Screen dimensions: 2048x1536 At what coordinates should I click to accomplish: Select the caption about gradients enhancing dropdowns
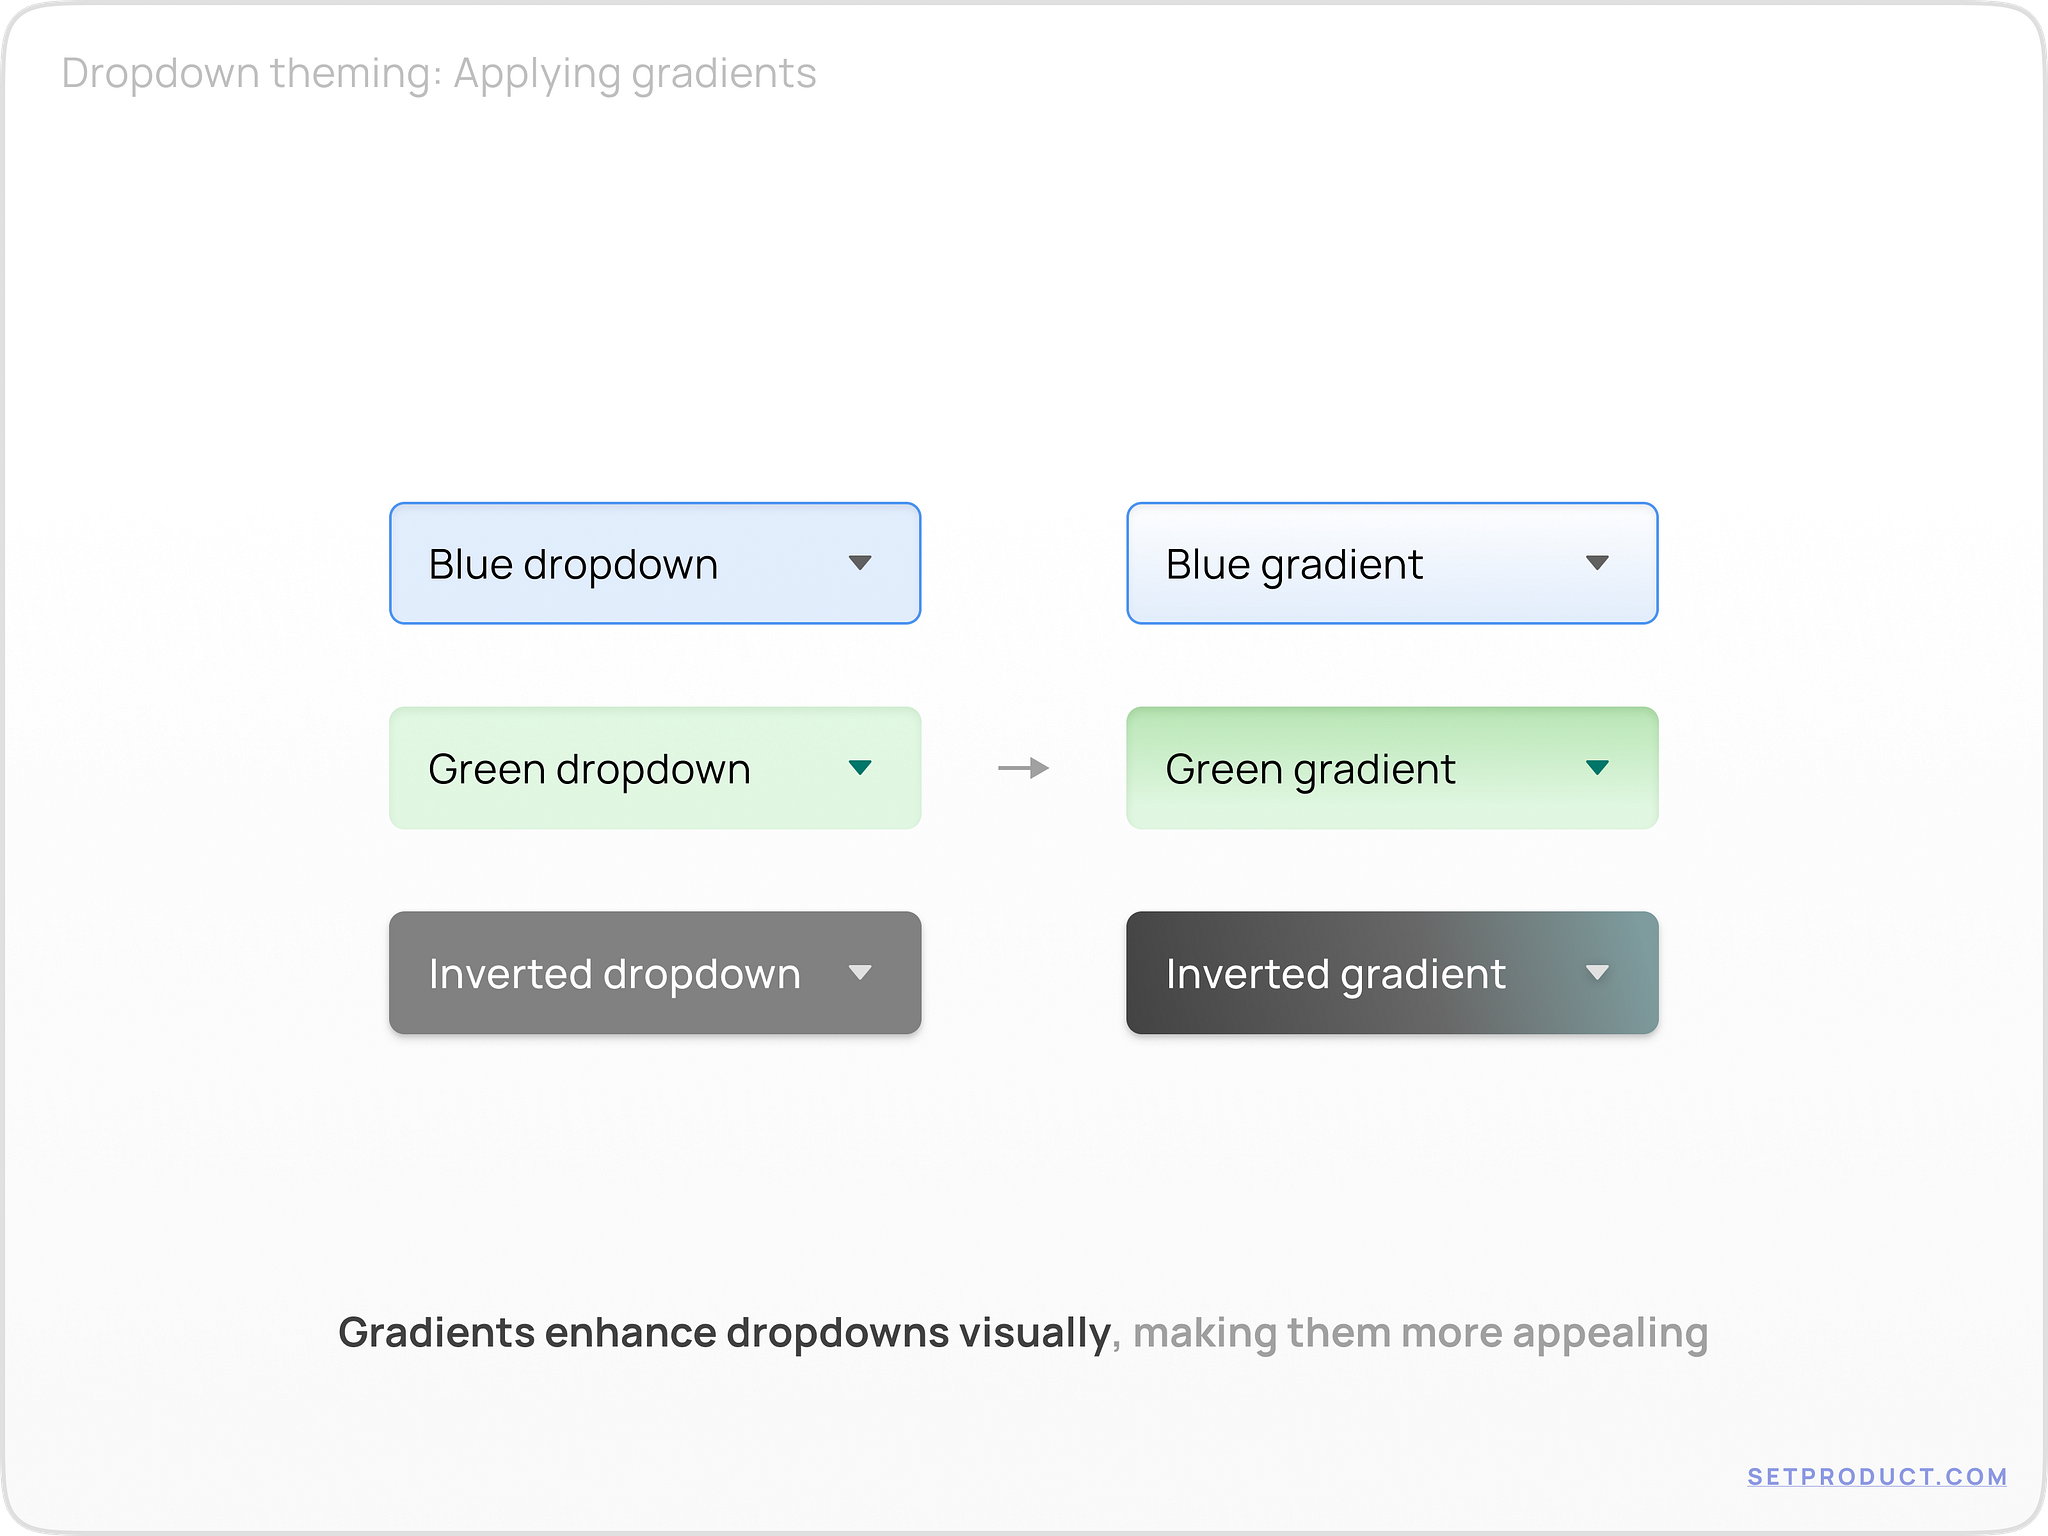point(1023,1331)
